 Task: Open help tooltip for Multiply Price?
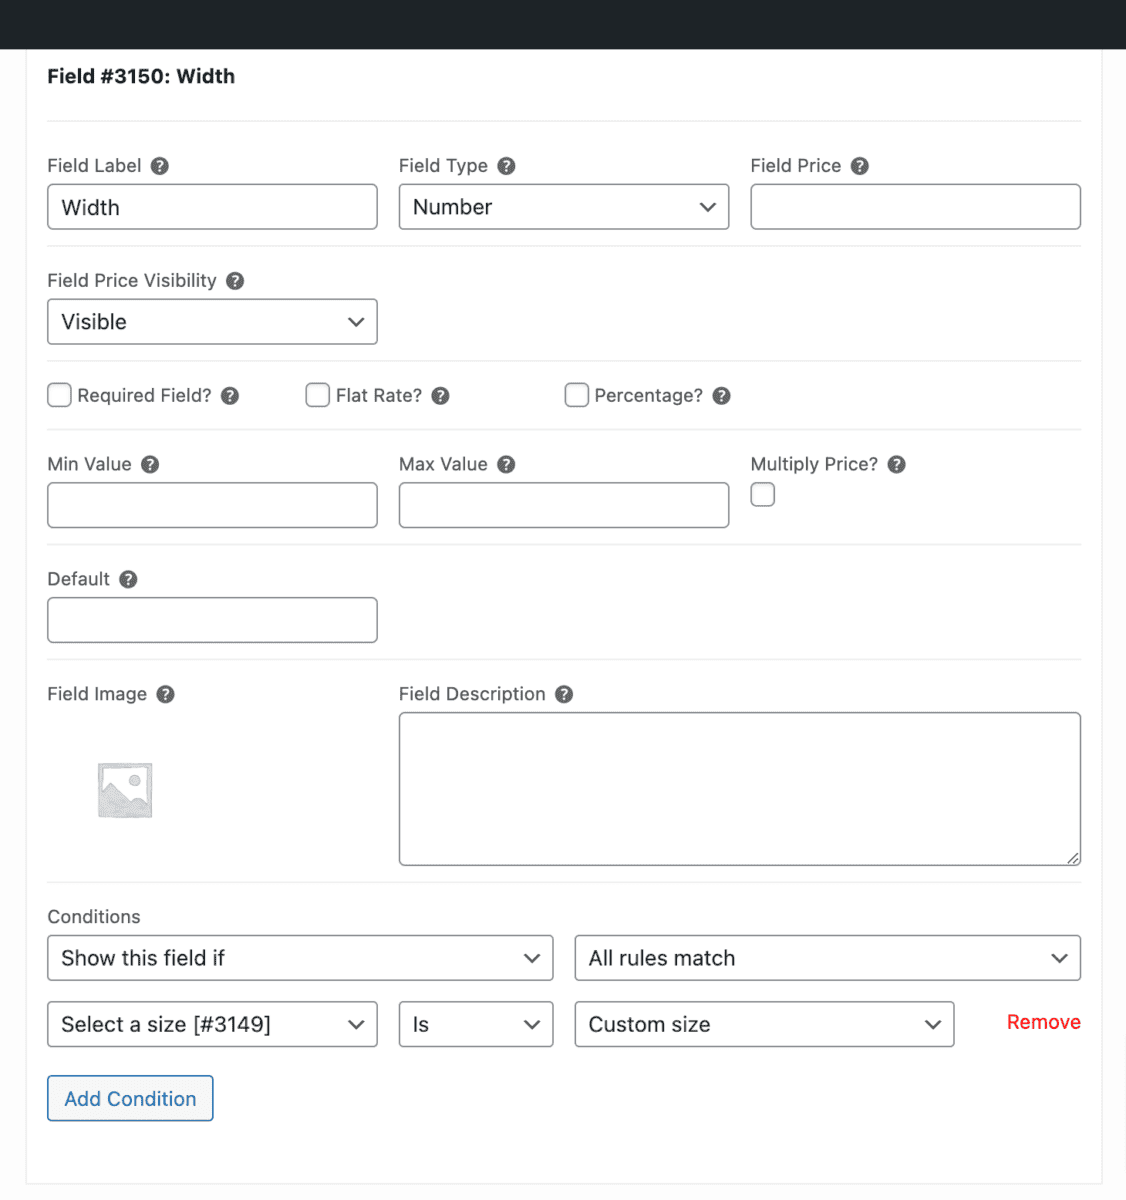coord(897,464)
